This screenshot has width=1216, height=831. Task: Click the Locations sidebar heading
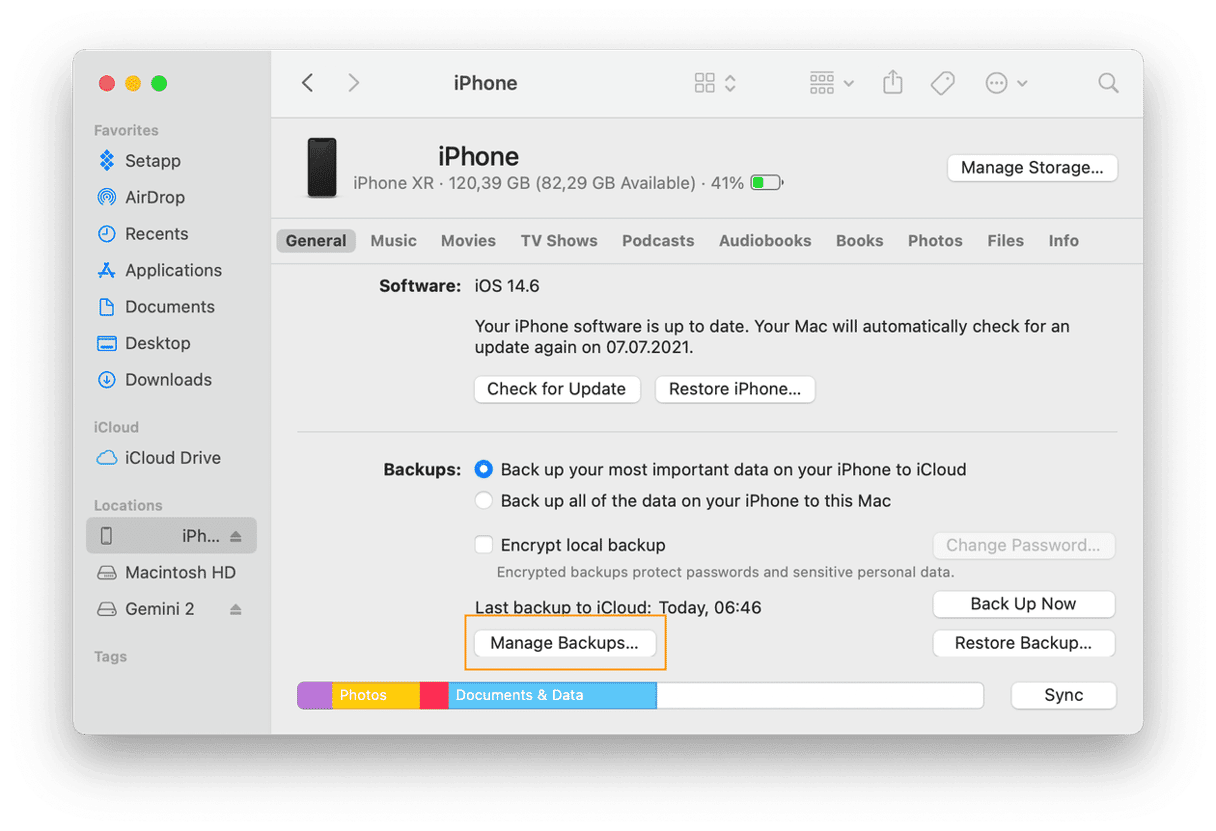[x=128, y=506]
